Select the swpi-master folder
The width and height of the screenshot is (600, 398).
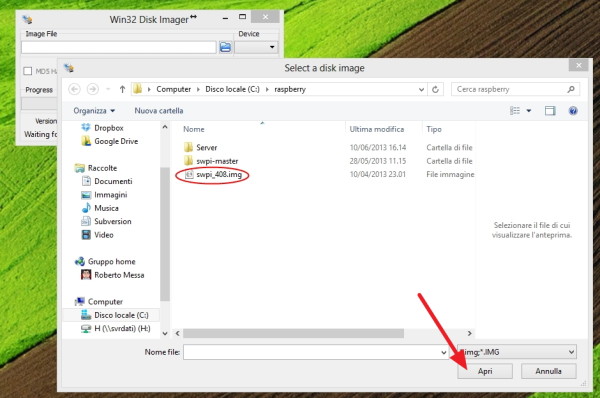tap(217, 161)
